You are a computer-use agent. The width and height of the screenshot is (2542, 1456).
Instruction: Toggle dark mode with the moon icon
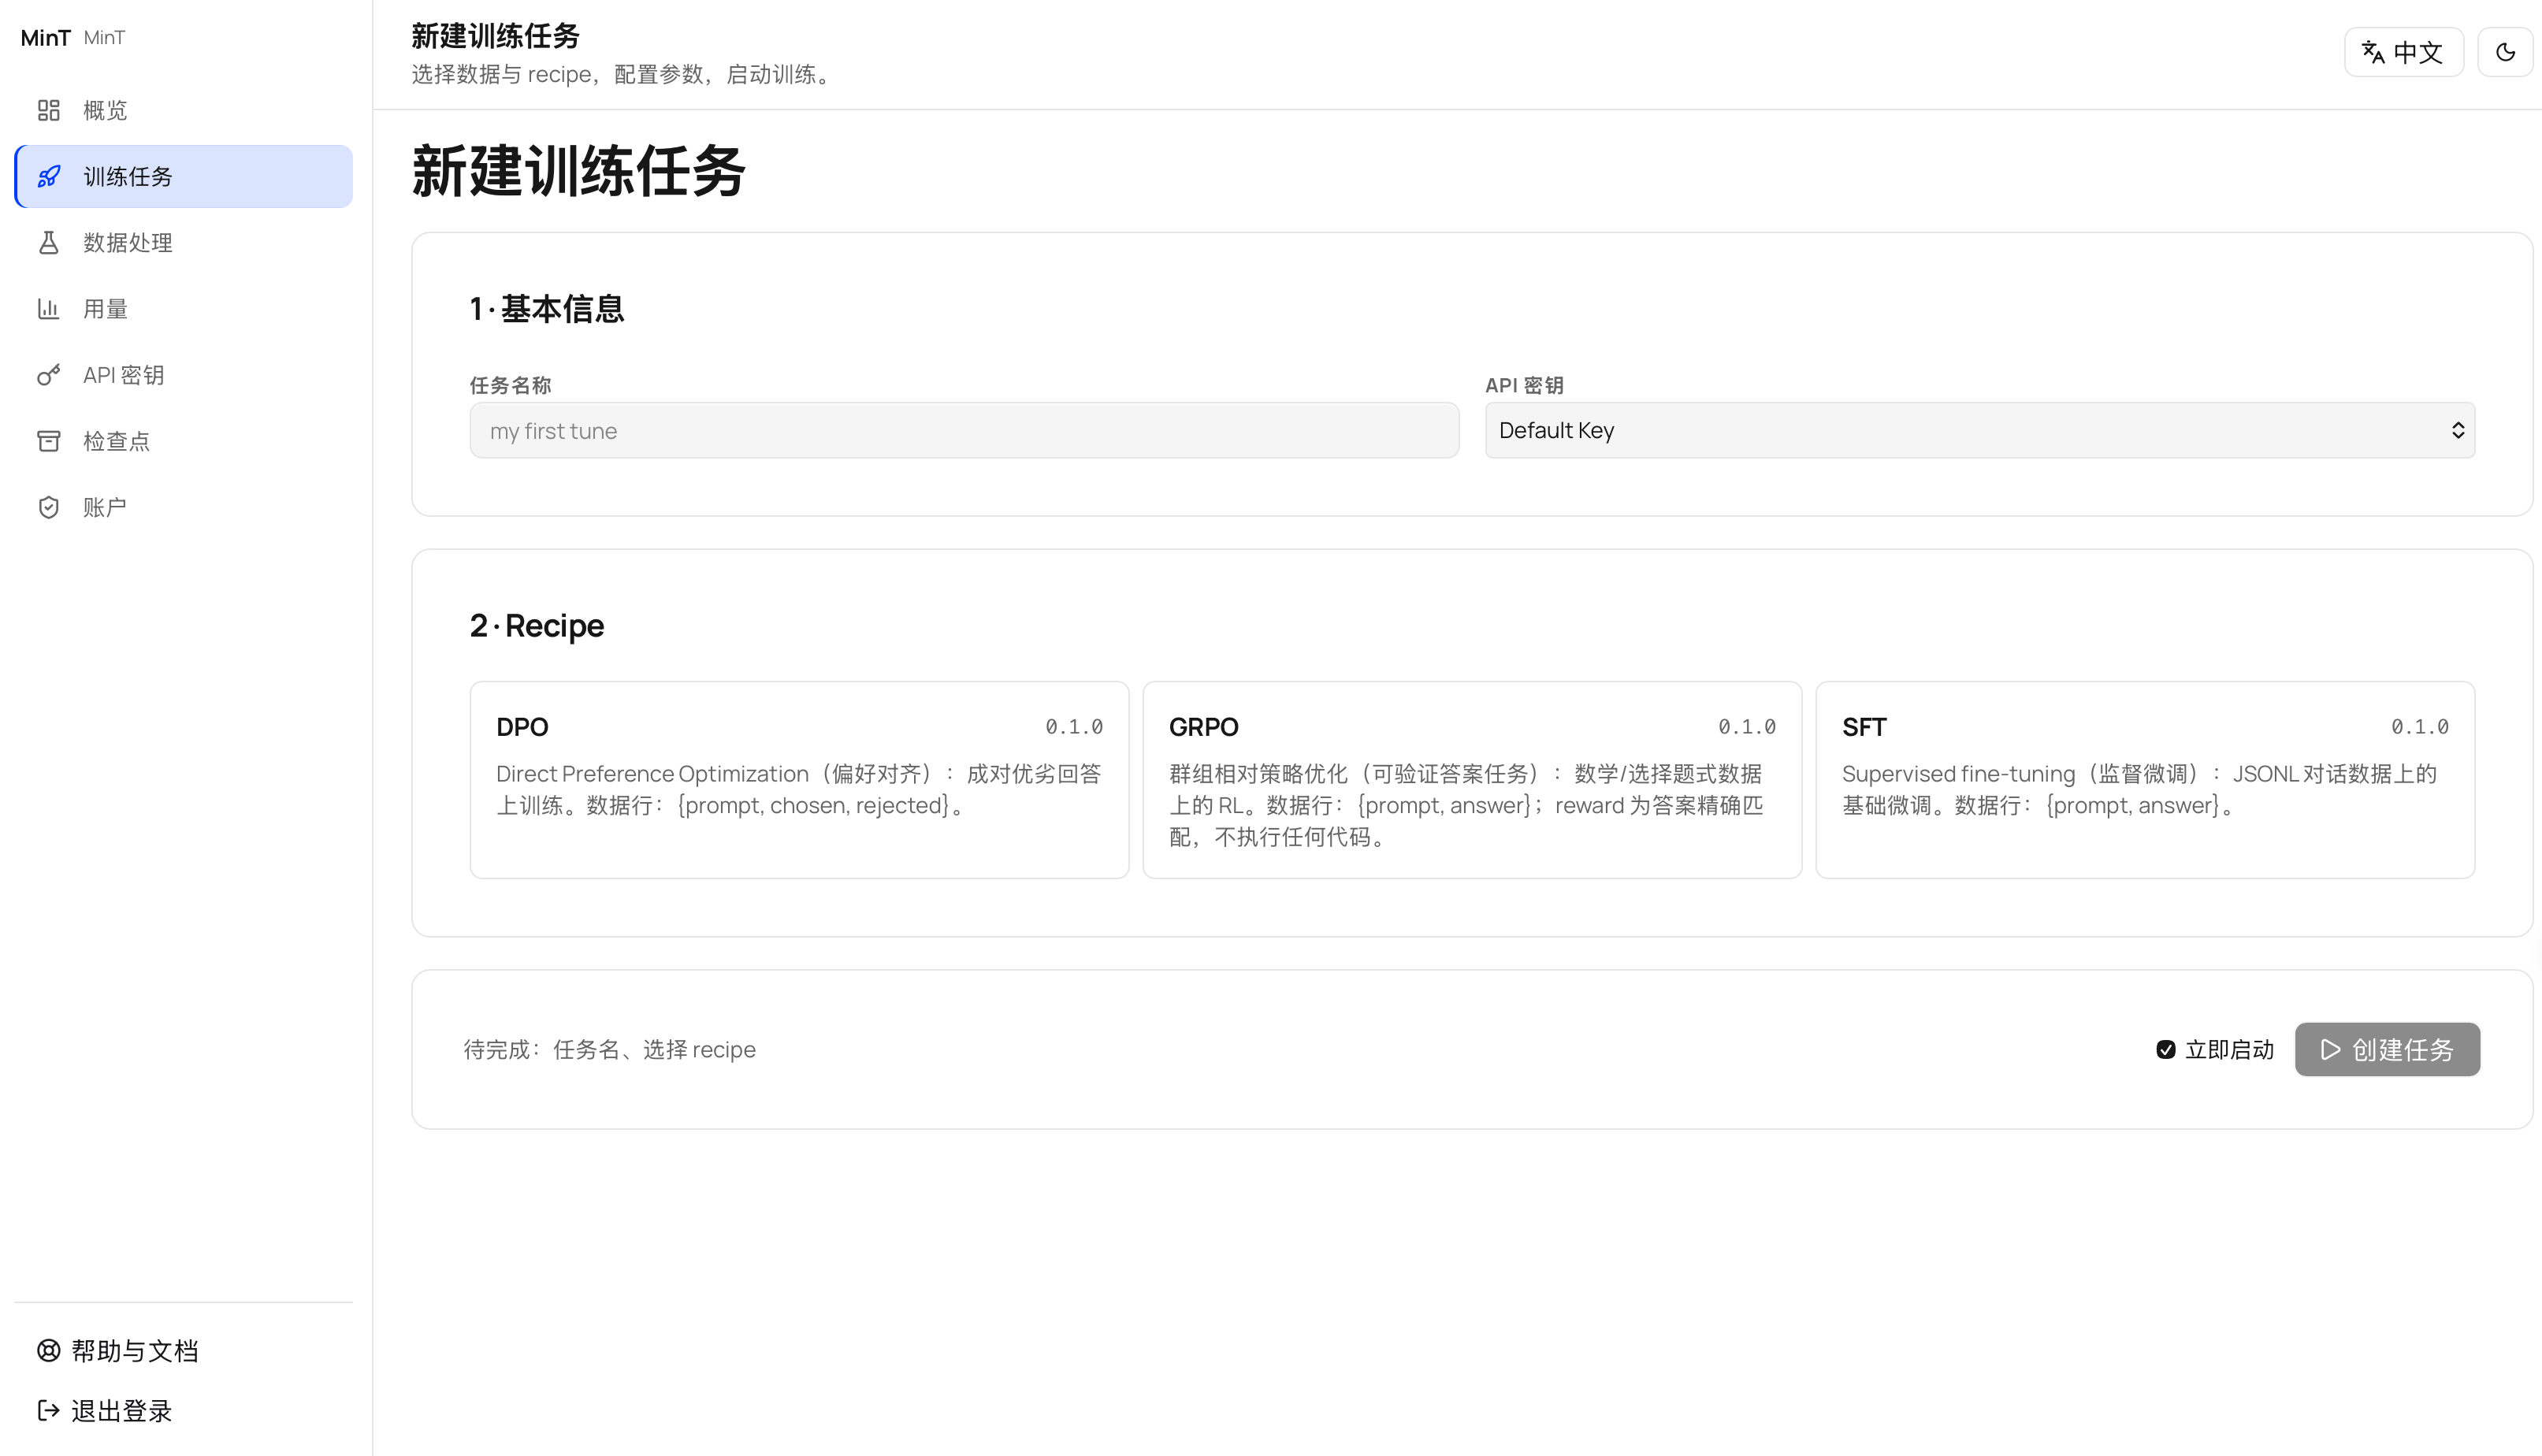point(2505,52)
